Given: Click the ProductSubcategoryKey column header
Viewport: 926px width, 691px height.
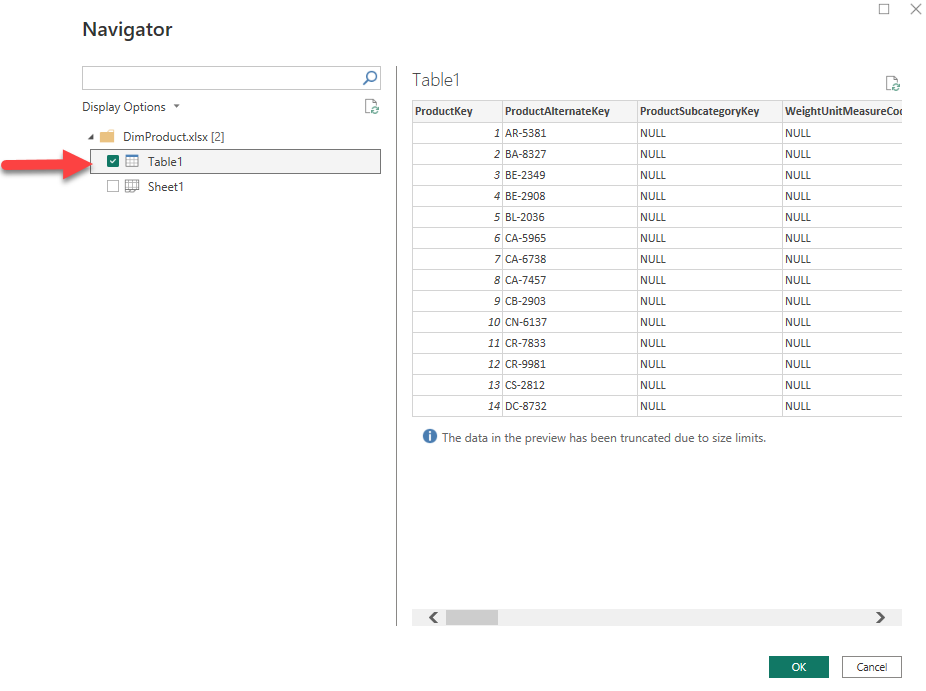Looking at the screenshot, I should pyautogui.click(x=699, y=111).
